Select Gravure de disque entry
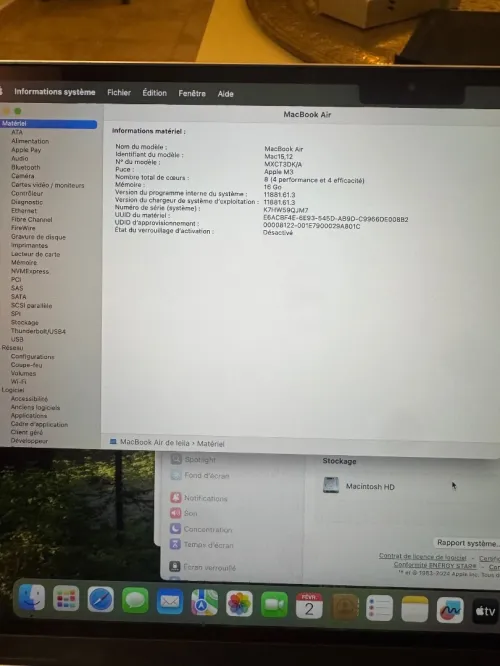 tap(38, 237)
